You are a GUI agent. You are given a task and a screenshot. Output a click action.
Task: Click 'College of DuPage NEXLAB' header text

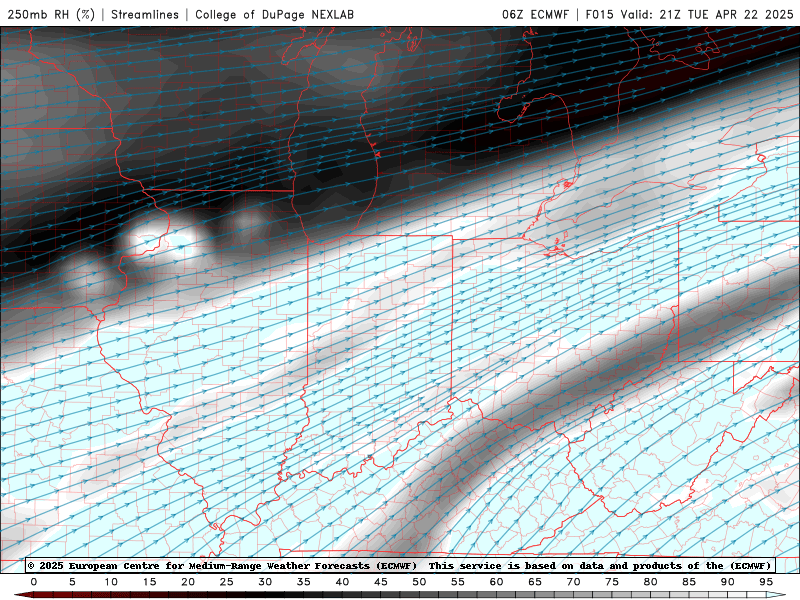(274, 14)
